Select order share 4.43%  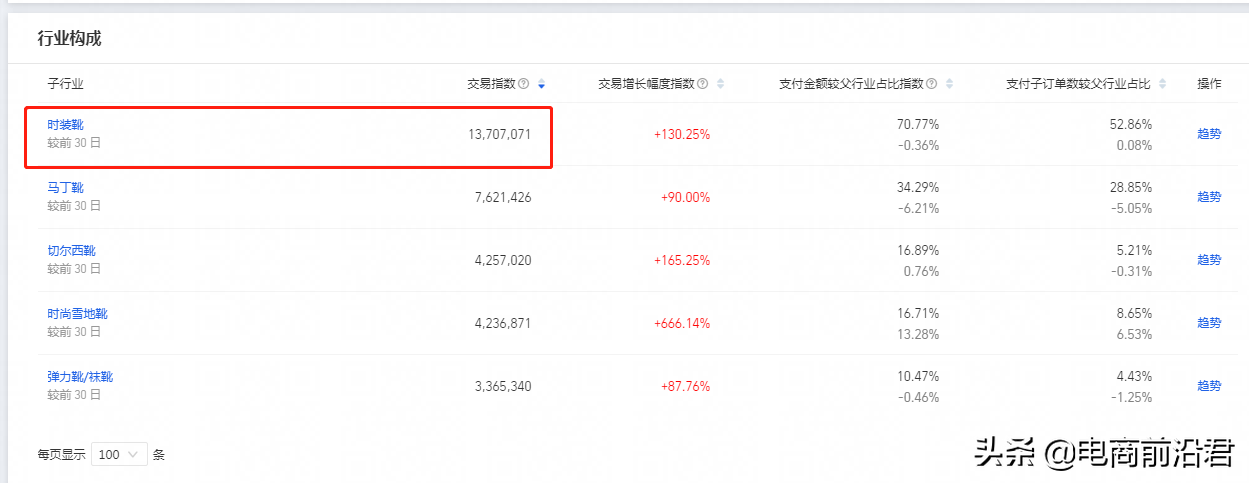(1135, 377)
